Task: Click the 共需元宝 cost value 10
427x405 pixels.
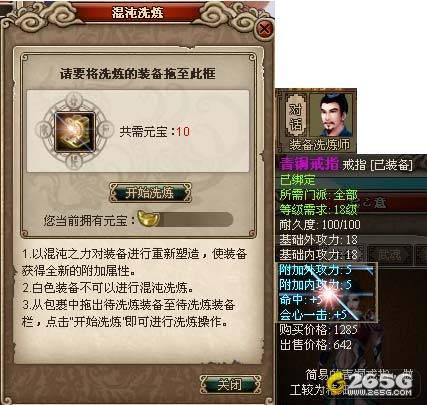Action: [183, 132]
